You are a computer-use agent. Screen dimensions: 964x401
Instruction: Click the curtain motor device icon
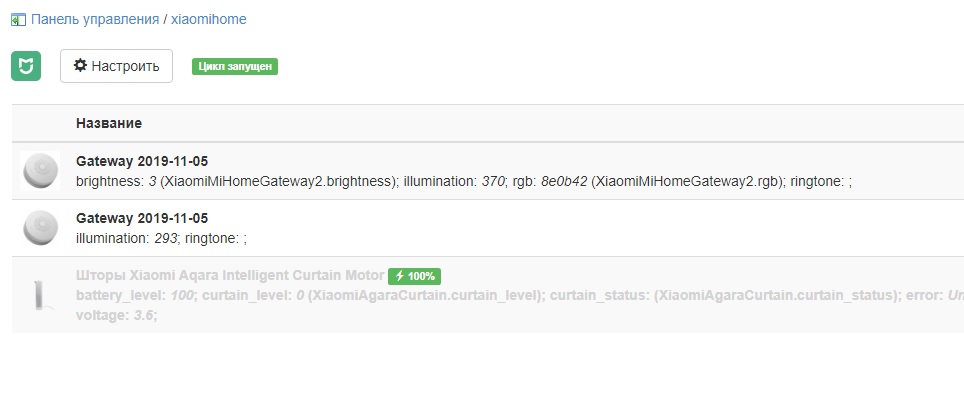pyautogui.click(x=41, y=294)
